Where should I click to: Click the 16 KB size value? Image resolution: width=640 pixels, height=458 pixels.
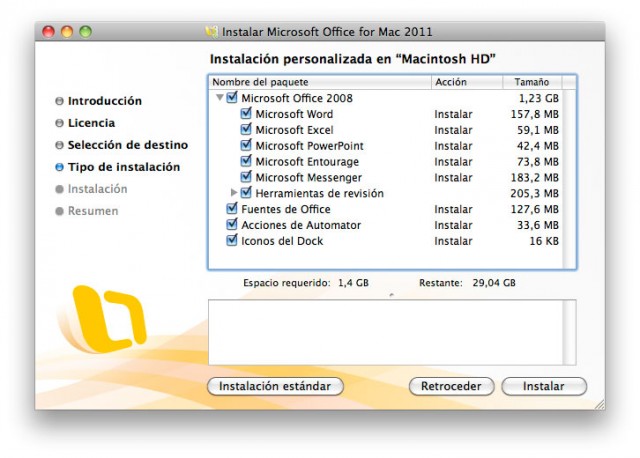[x=544, y=241]
